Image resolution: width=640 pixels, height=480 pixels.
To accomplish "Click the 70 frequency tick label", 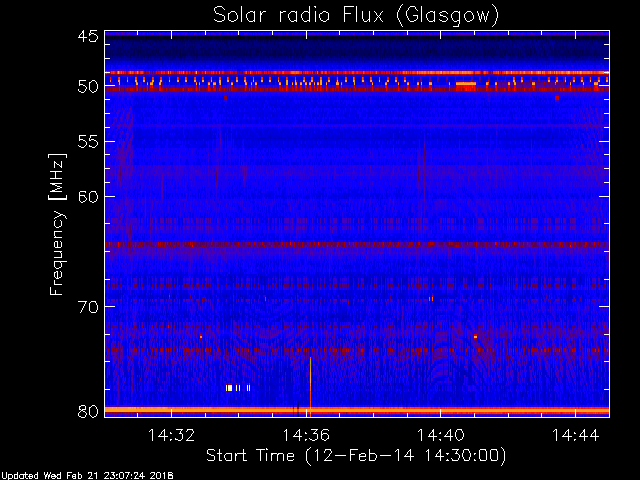I will [x=88, y=307].
